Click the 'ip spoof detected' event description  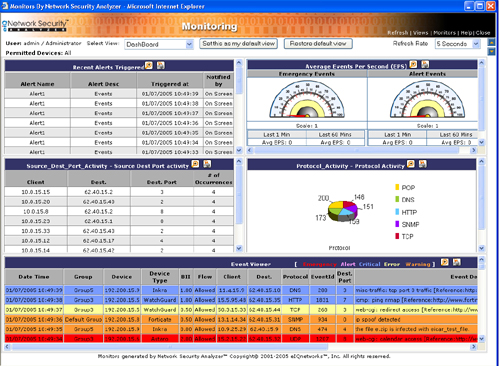378,319
